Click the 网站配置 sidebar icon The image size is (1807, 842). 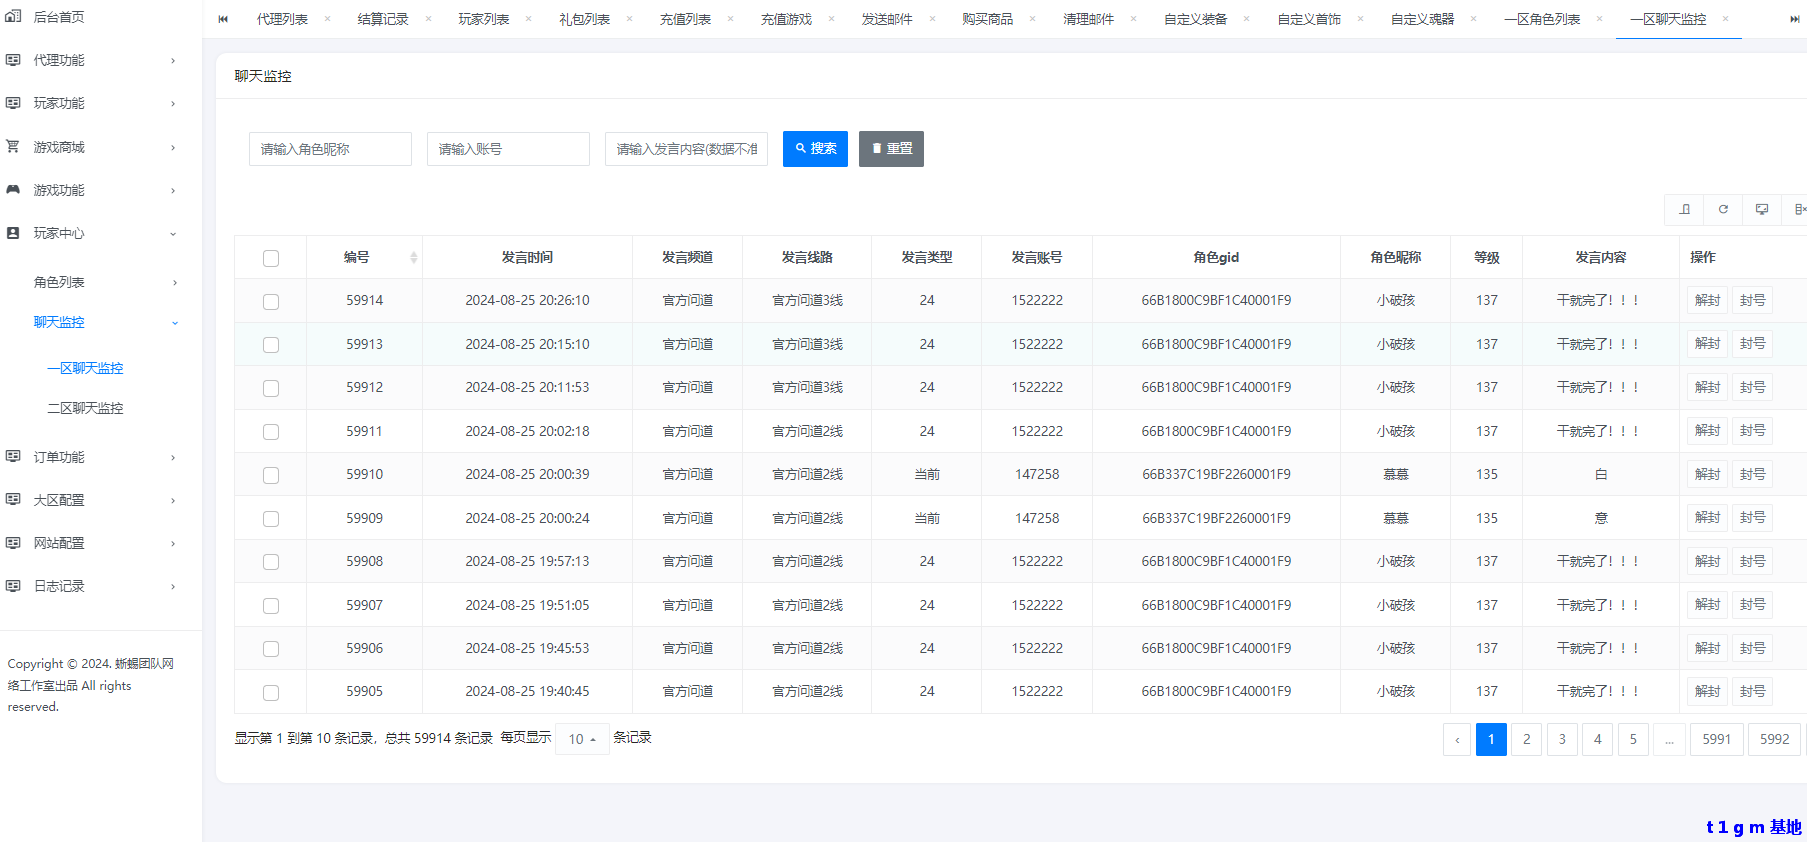13,543
